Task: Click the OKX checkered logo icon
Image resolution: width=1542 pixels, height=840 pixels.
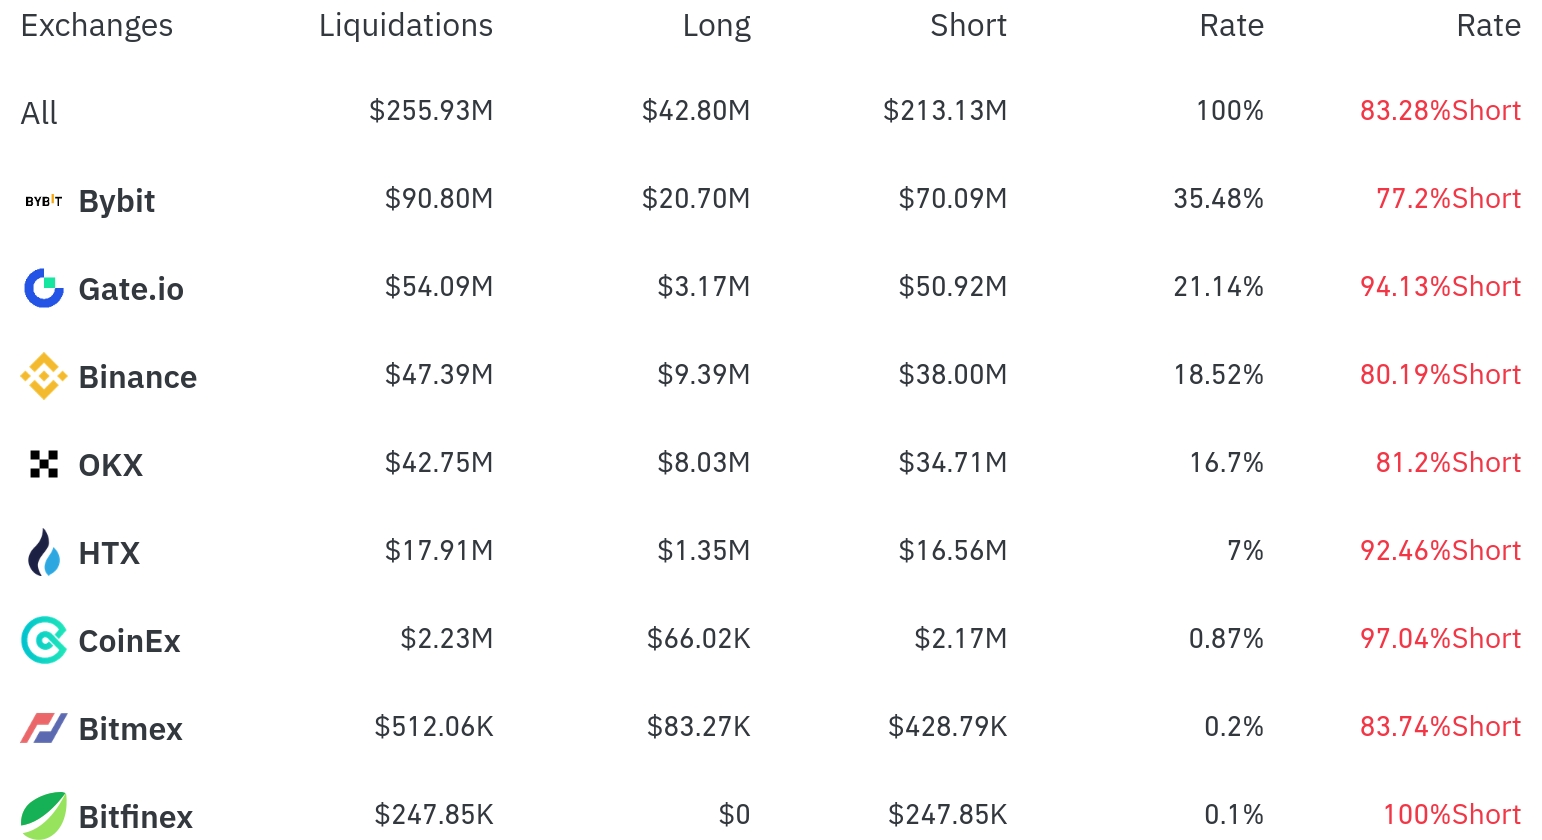Action: tap(43, 464)
